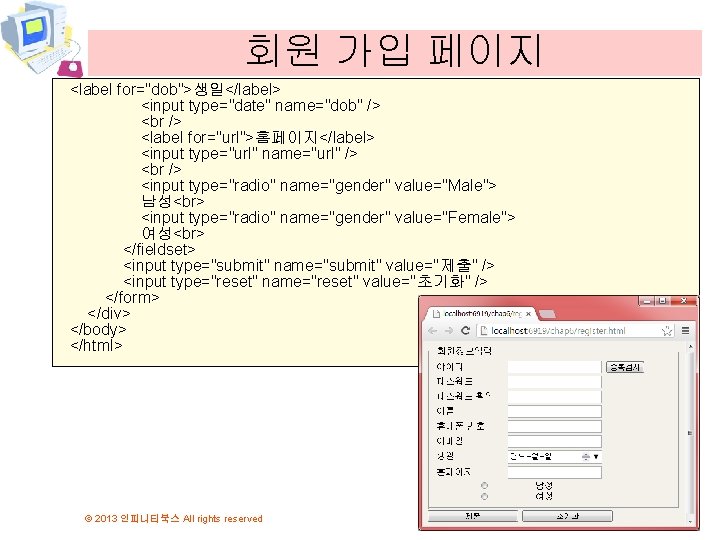Viewport: 720px width, 540px height.
Task: Reload the page with the refresh icon
Action: [x=465, y=331]
